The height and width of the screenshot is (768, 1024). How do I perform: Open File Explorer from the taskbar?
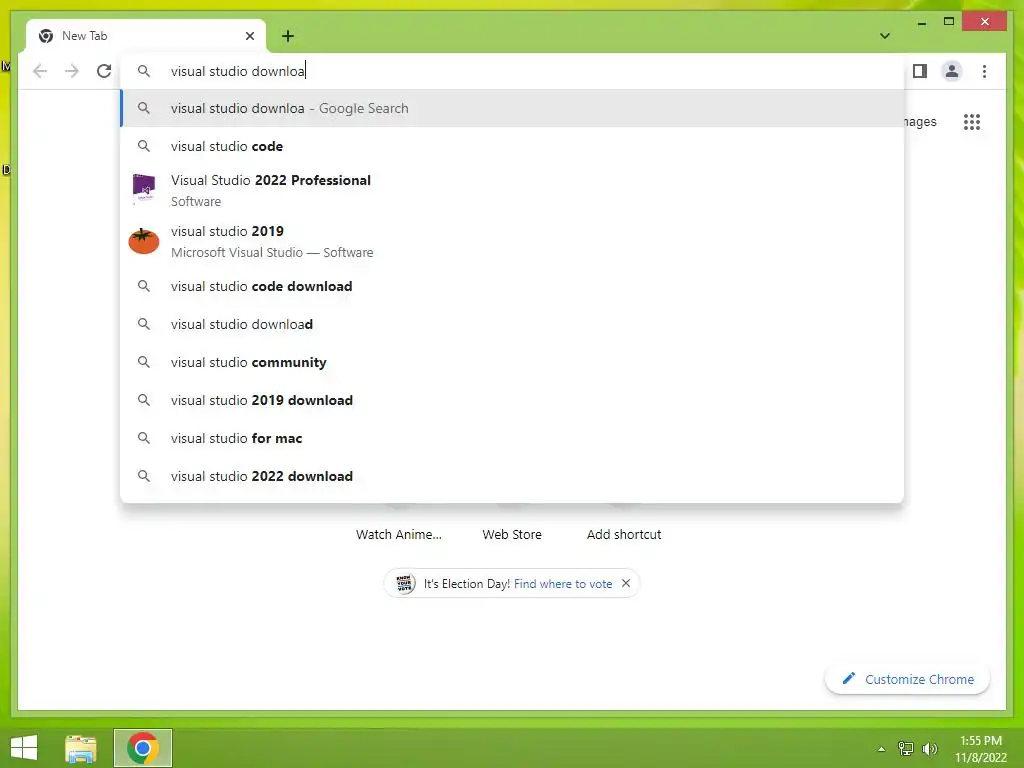81,748
